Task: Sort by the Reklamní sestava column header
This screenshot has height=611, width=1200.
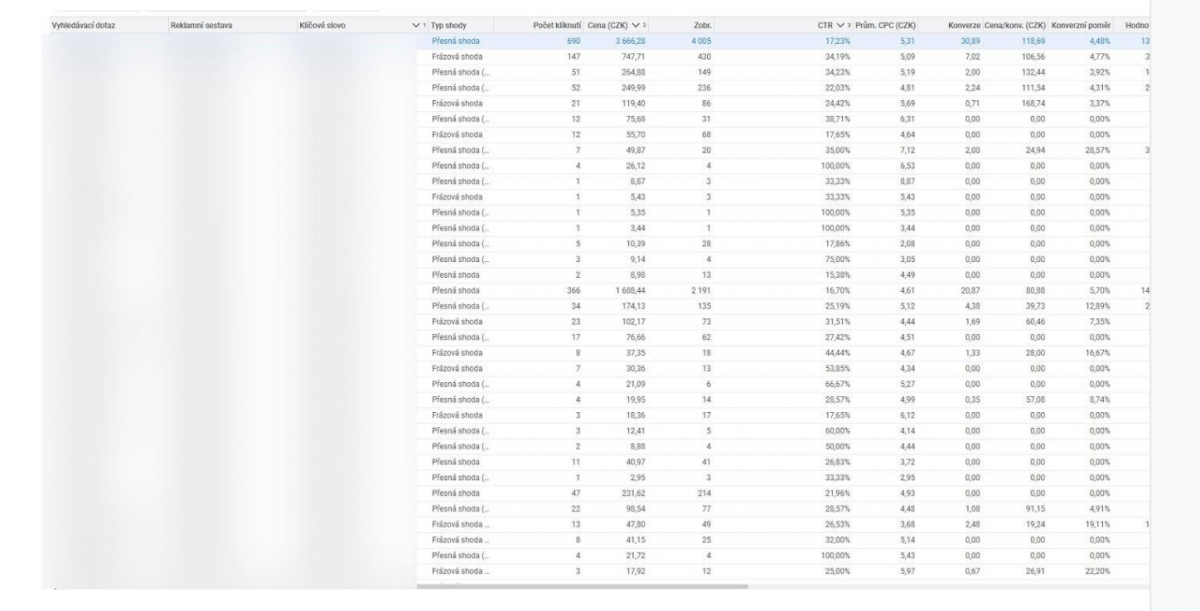Action: coord(201,24)
